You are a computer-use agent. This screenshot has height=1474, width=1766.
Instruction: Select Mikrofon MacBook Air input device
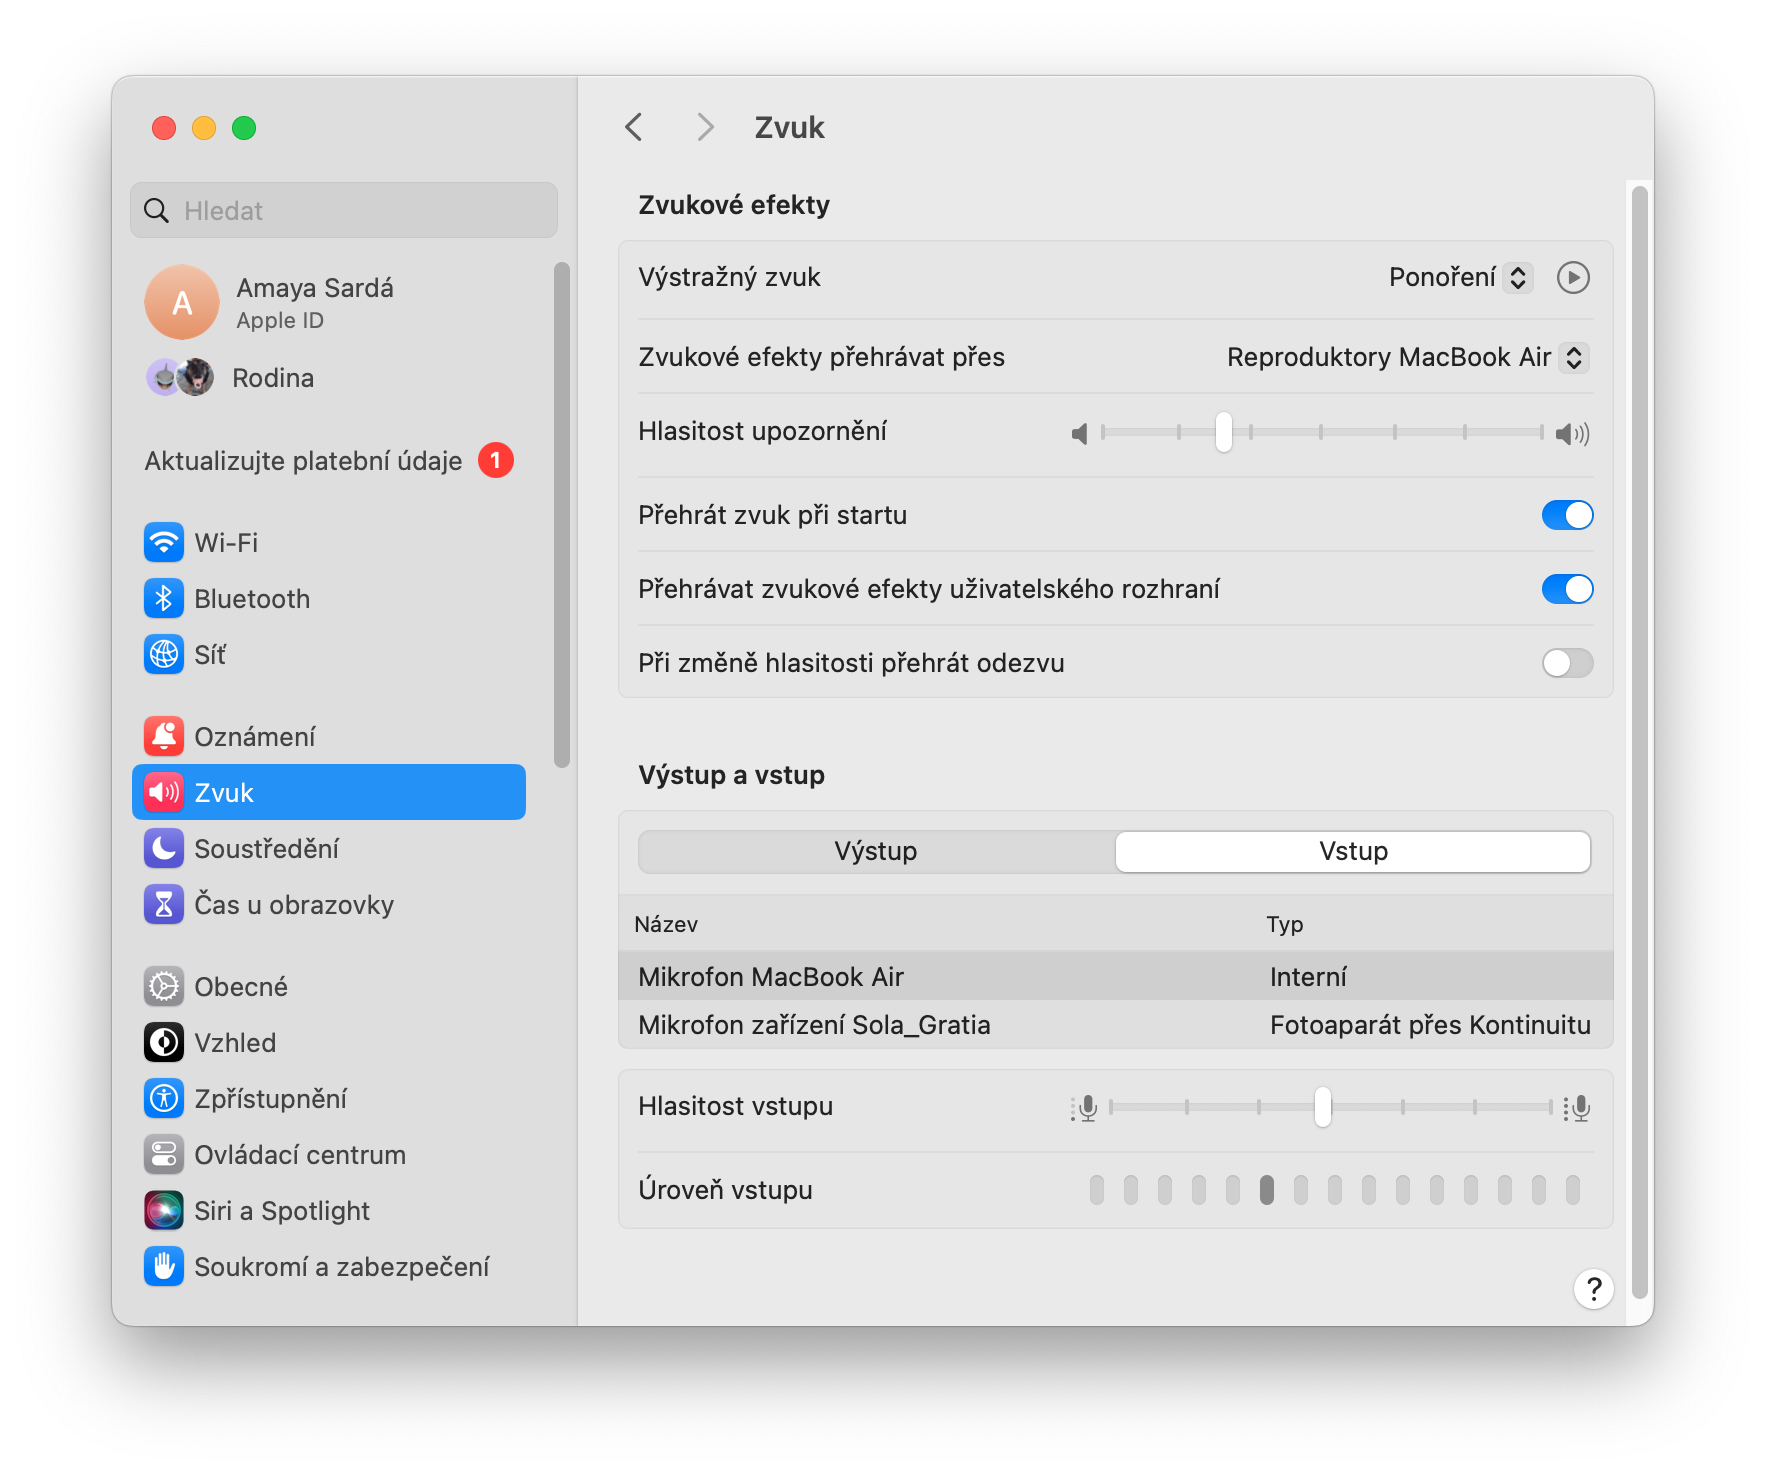pyautogui.click(x=1116, y=976)
